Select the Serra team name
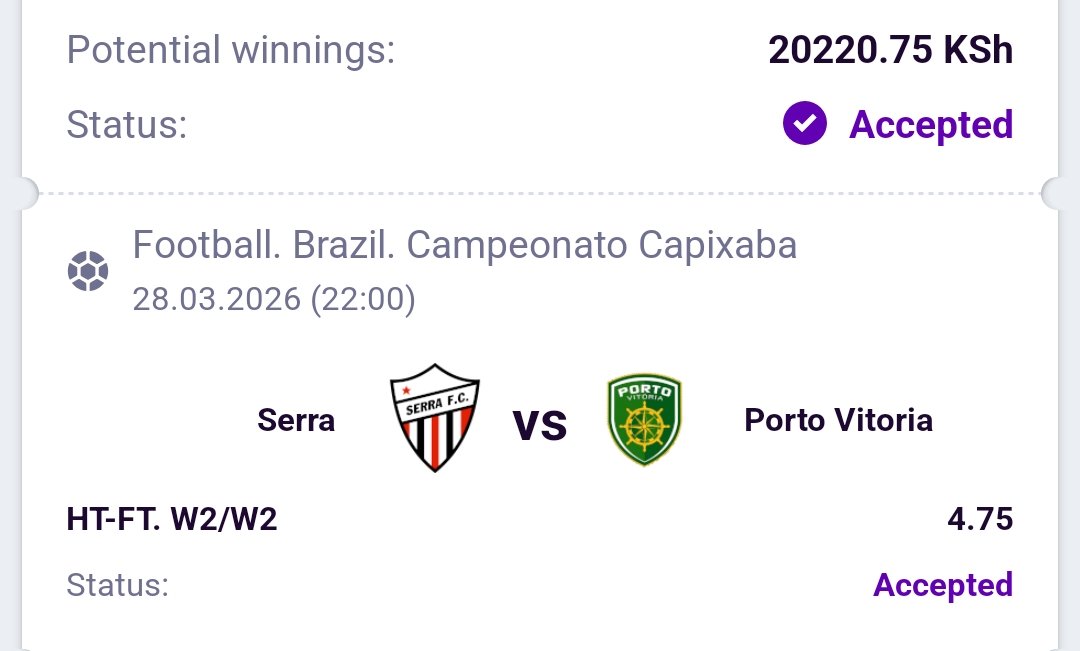The width and height of the screenshot is (1080, 651). tap(296, 420)
